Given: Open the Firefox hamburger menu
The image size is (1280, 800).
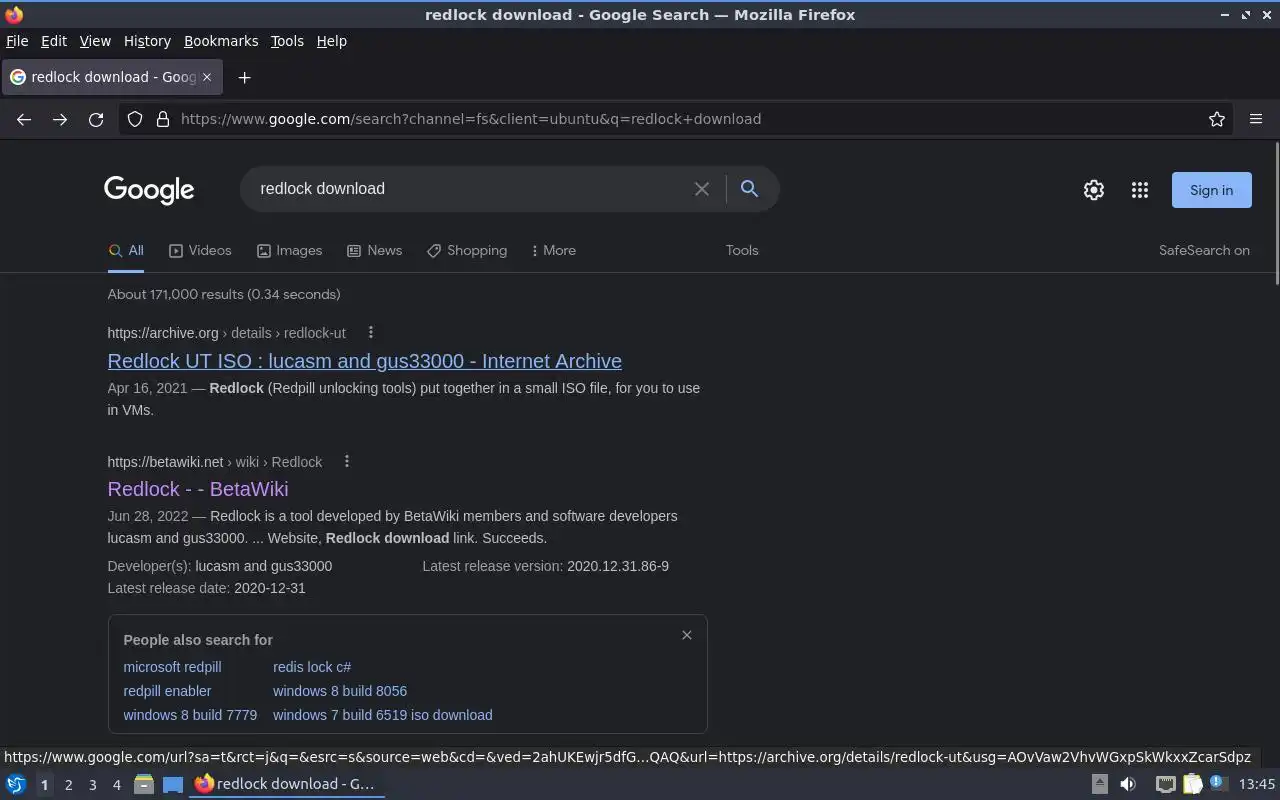Looking at the screenshot, I should (1256, 119).
